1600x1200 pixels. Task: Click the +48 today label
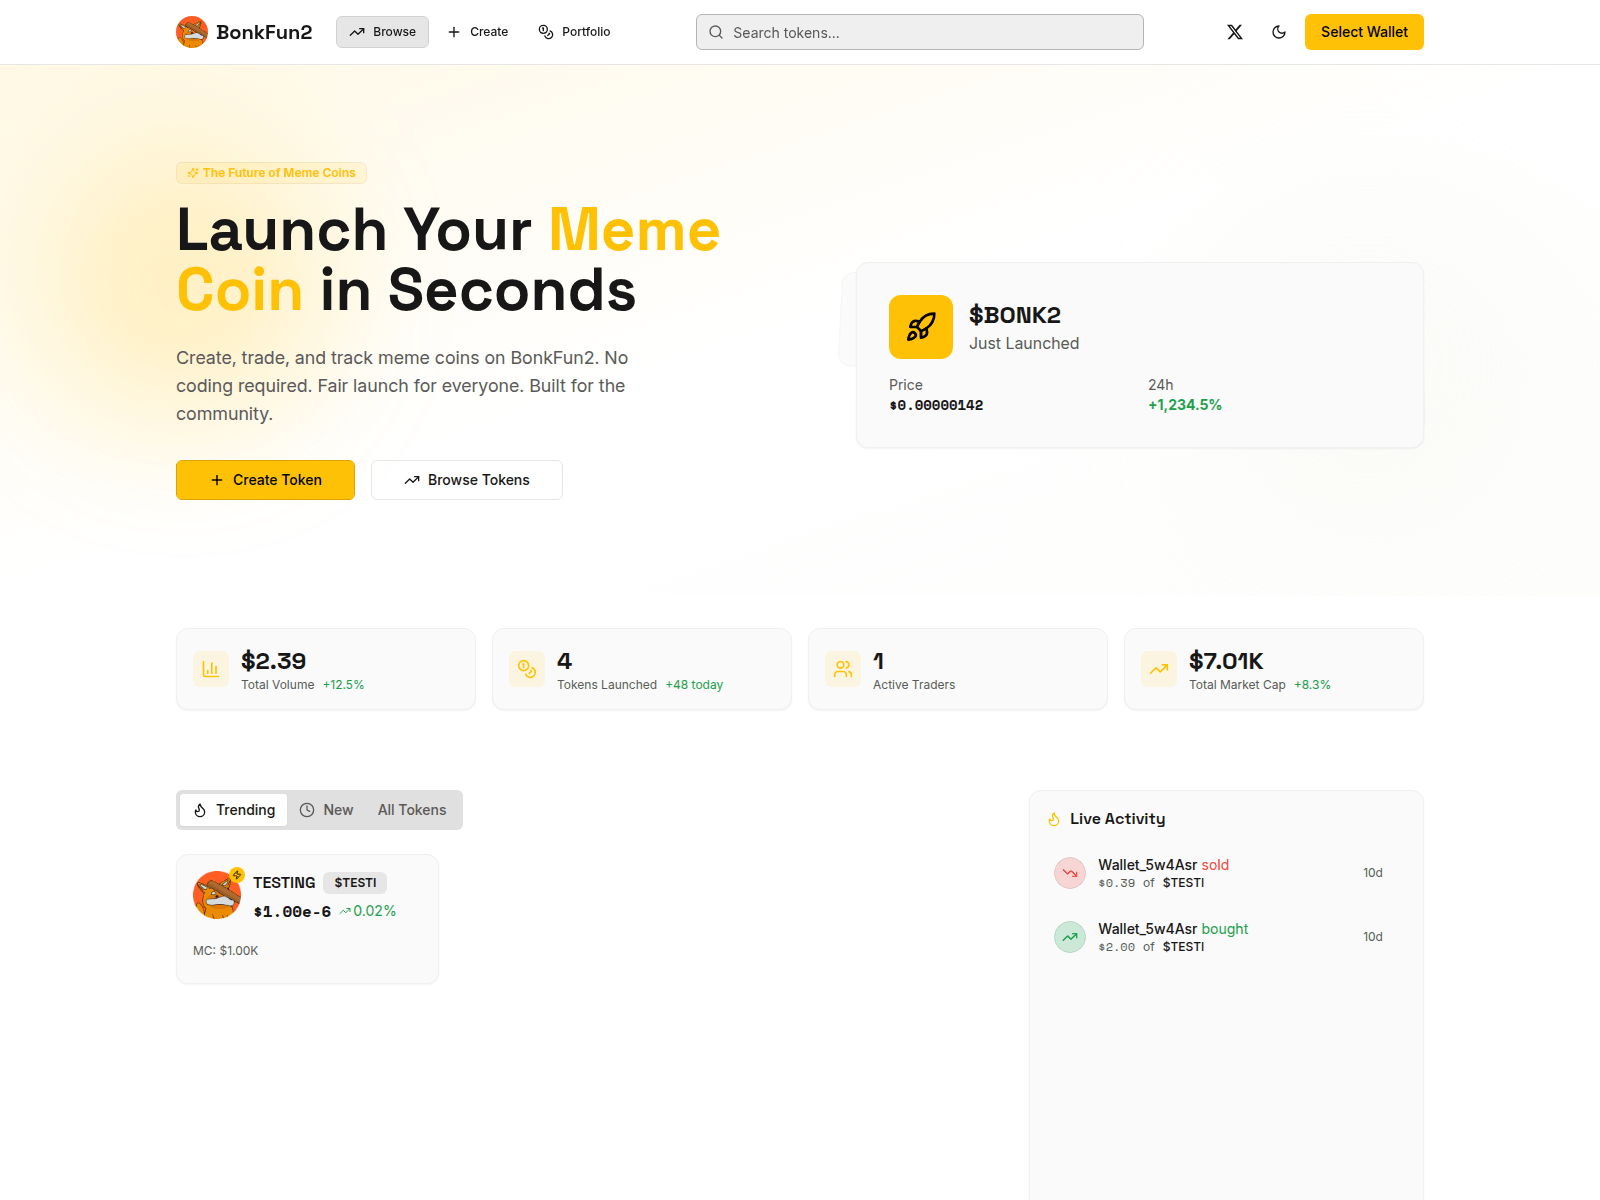pyautogui.click(x=694, y=685)
